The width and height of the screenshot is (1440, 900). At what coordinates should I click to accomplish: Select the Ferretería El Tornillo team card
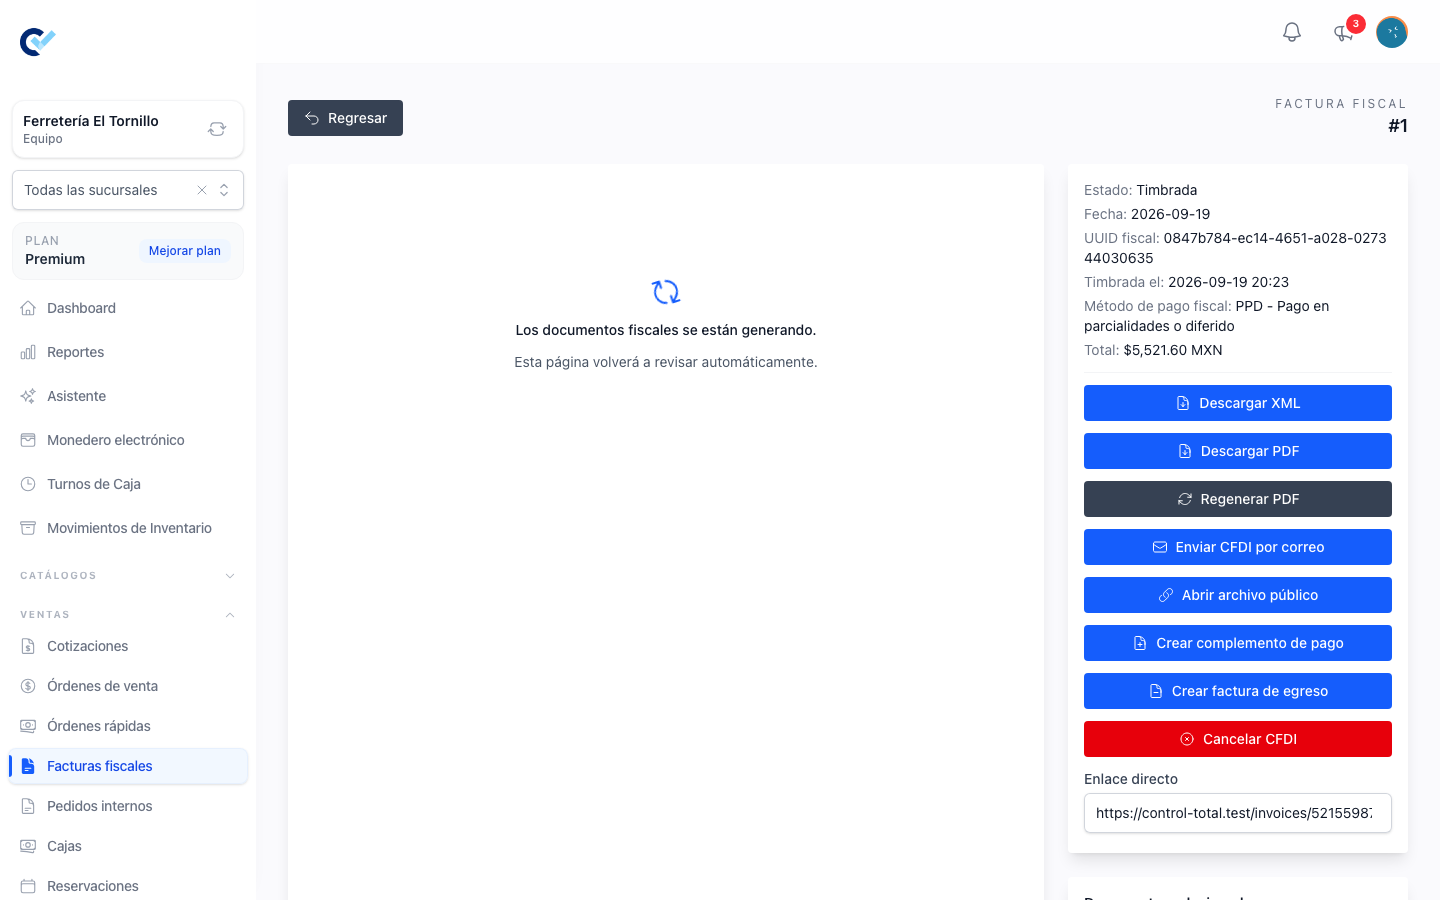pyautogui.click(x=128, y=129)
